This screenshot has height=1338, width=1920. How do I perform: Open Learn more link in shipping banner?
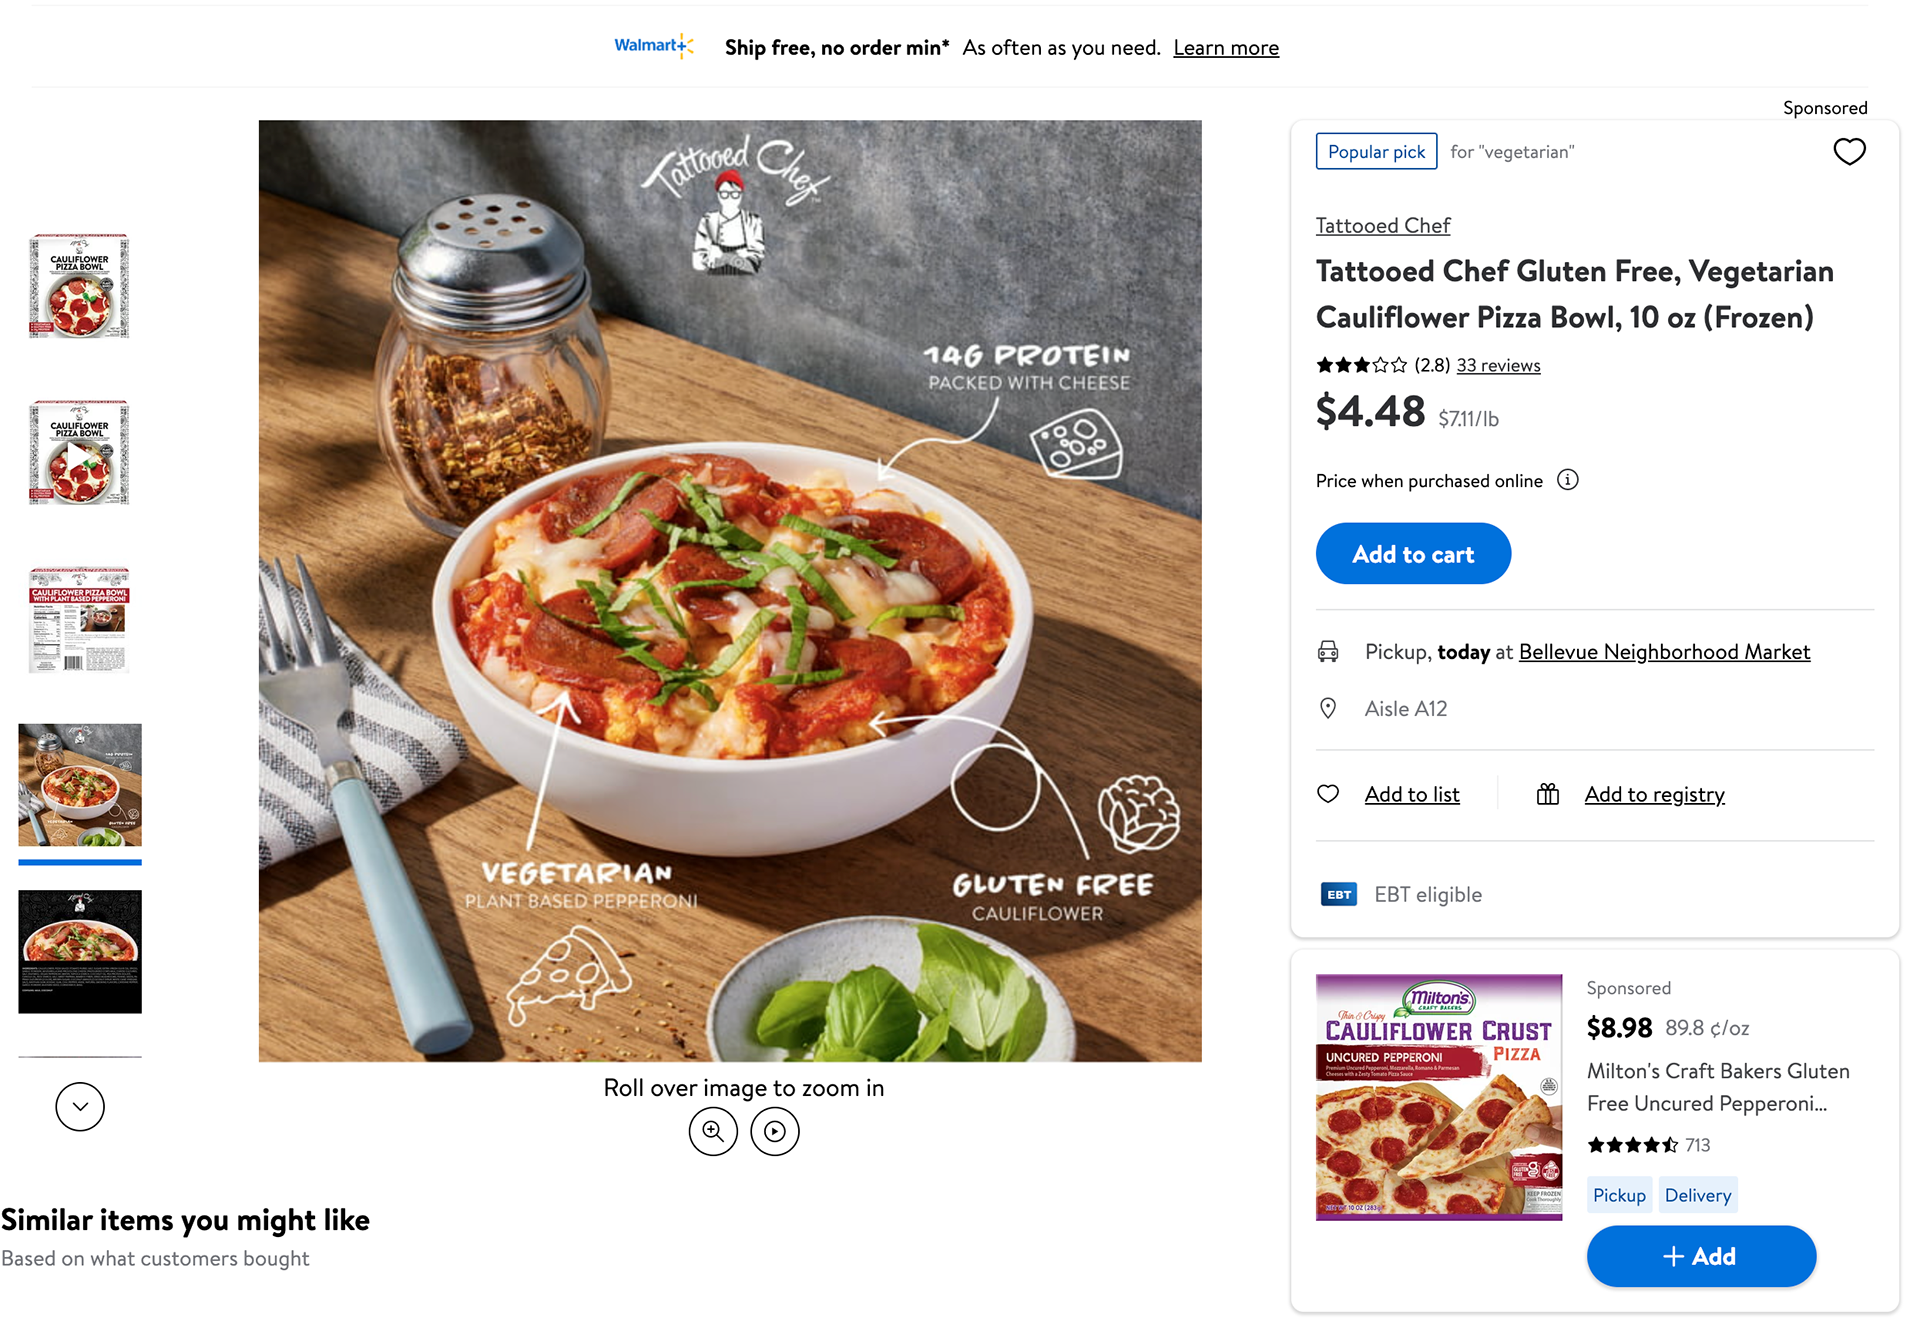pyautogui.click(x=1226, y=47)
